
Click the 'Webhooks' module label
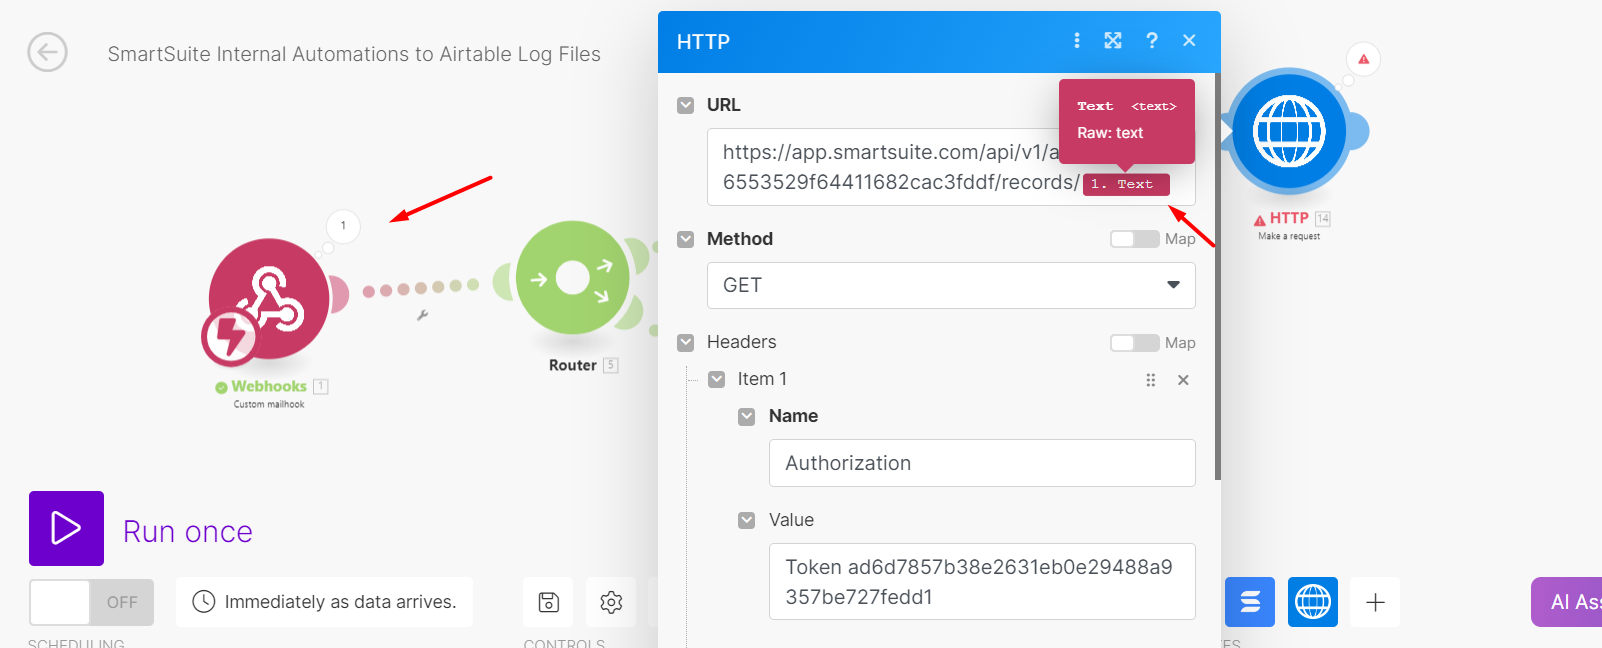tap(269, 386)
